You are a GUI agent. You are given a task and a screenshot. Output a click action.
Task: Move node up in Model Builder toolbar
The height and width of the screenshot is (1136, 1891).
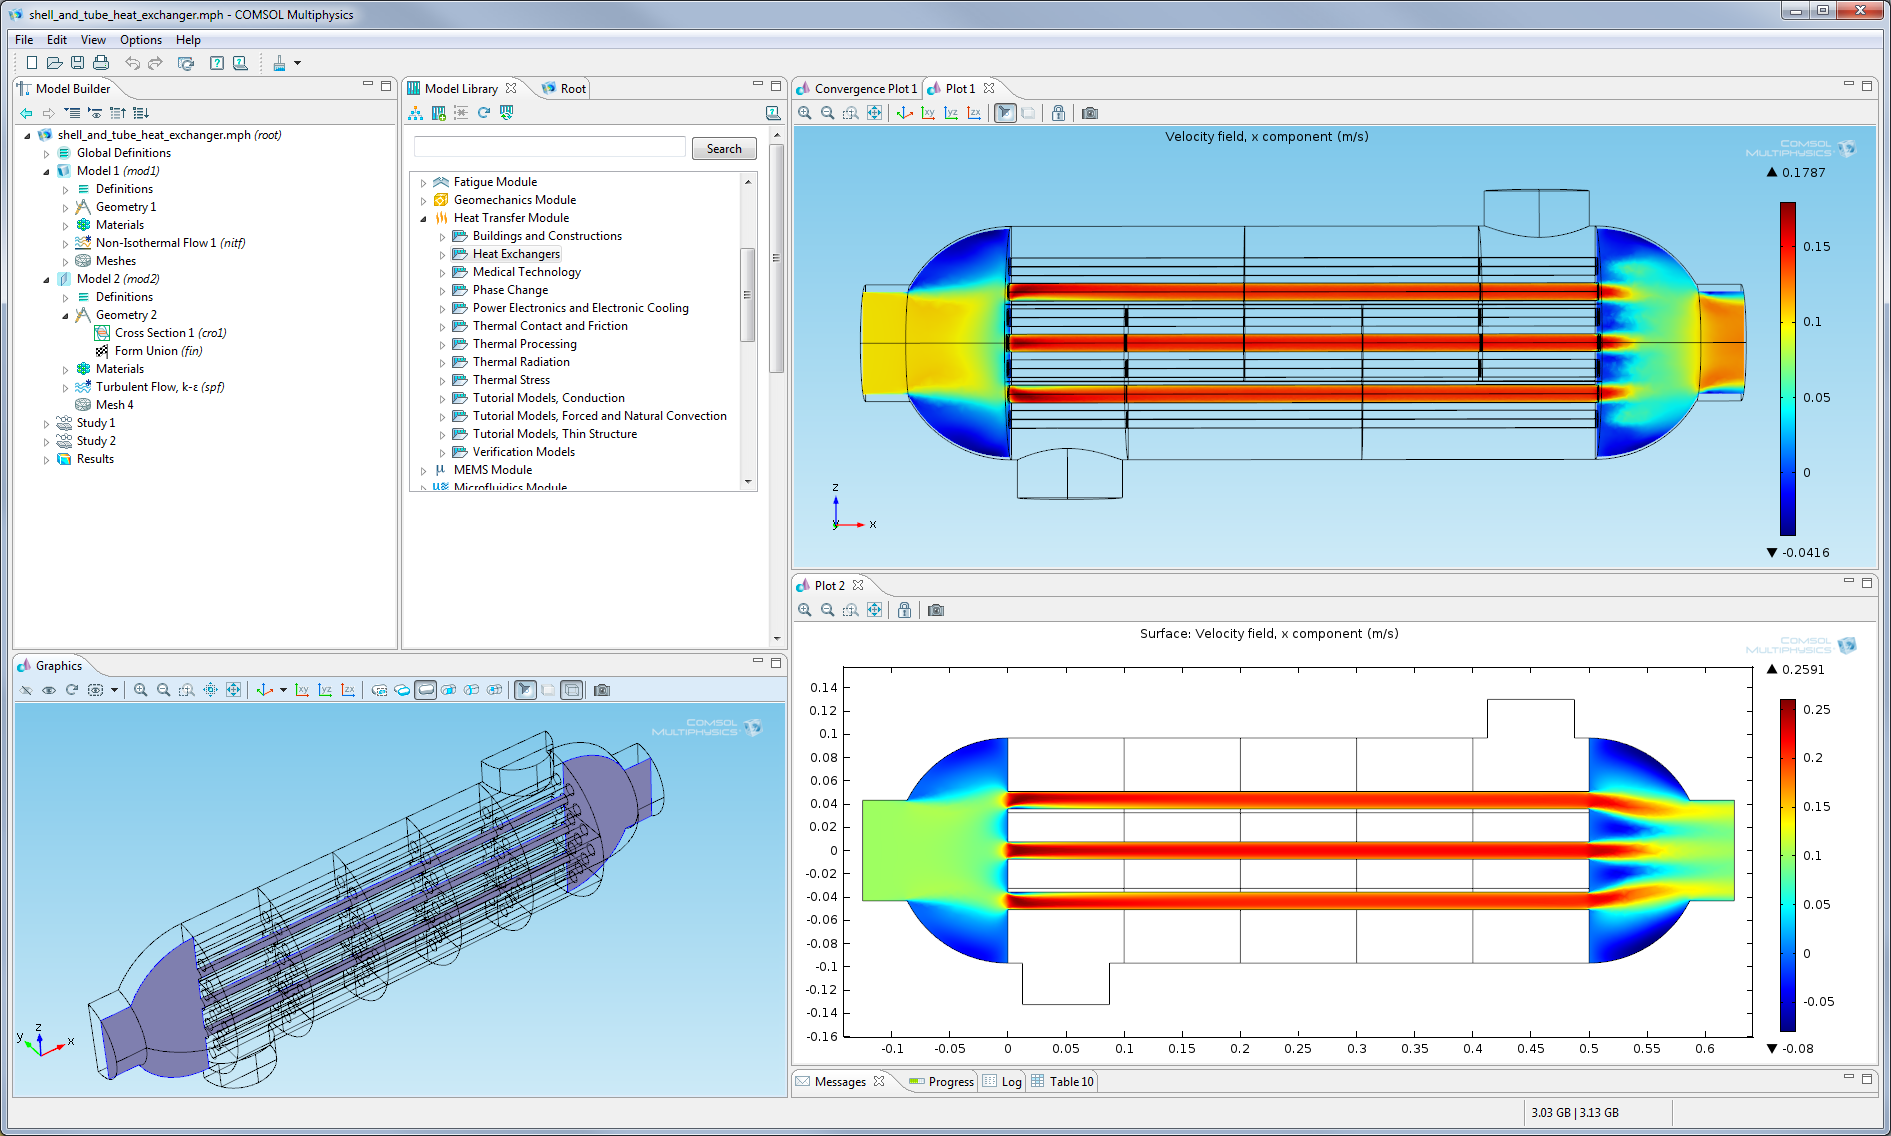pyautogui.click(x=118, y=113)
